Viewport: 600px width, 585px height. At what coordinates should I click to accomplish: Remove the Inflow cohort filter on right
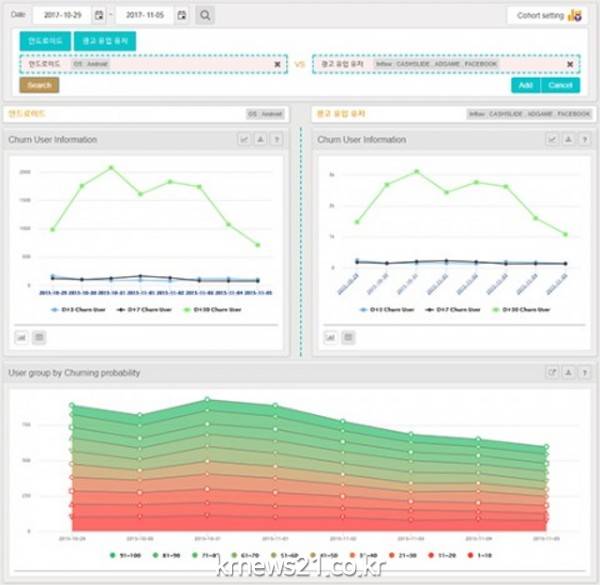570,64
